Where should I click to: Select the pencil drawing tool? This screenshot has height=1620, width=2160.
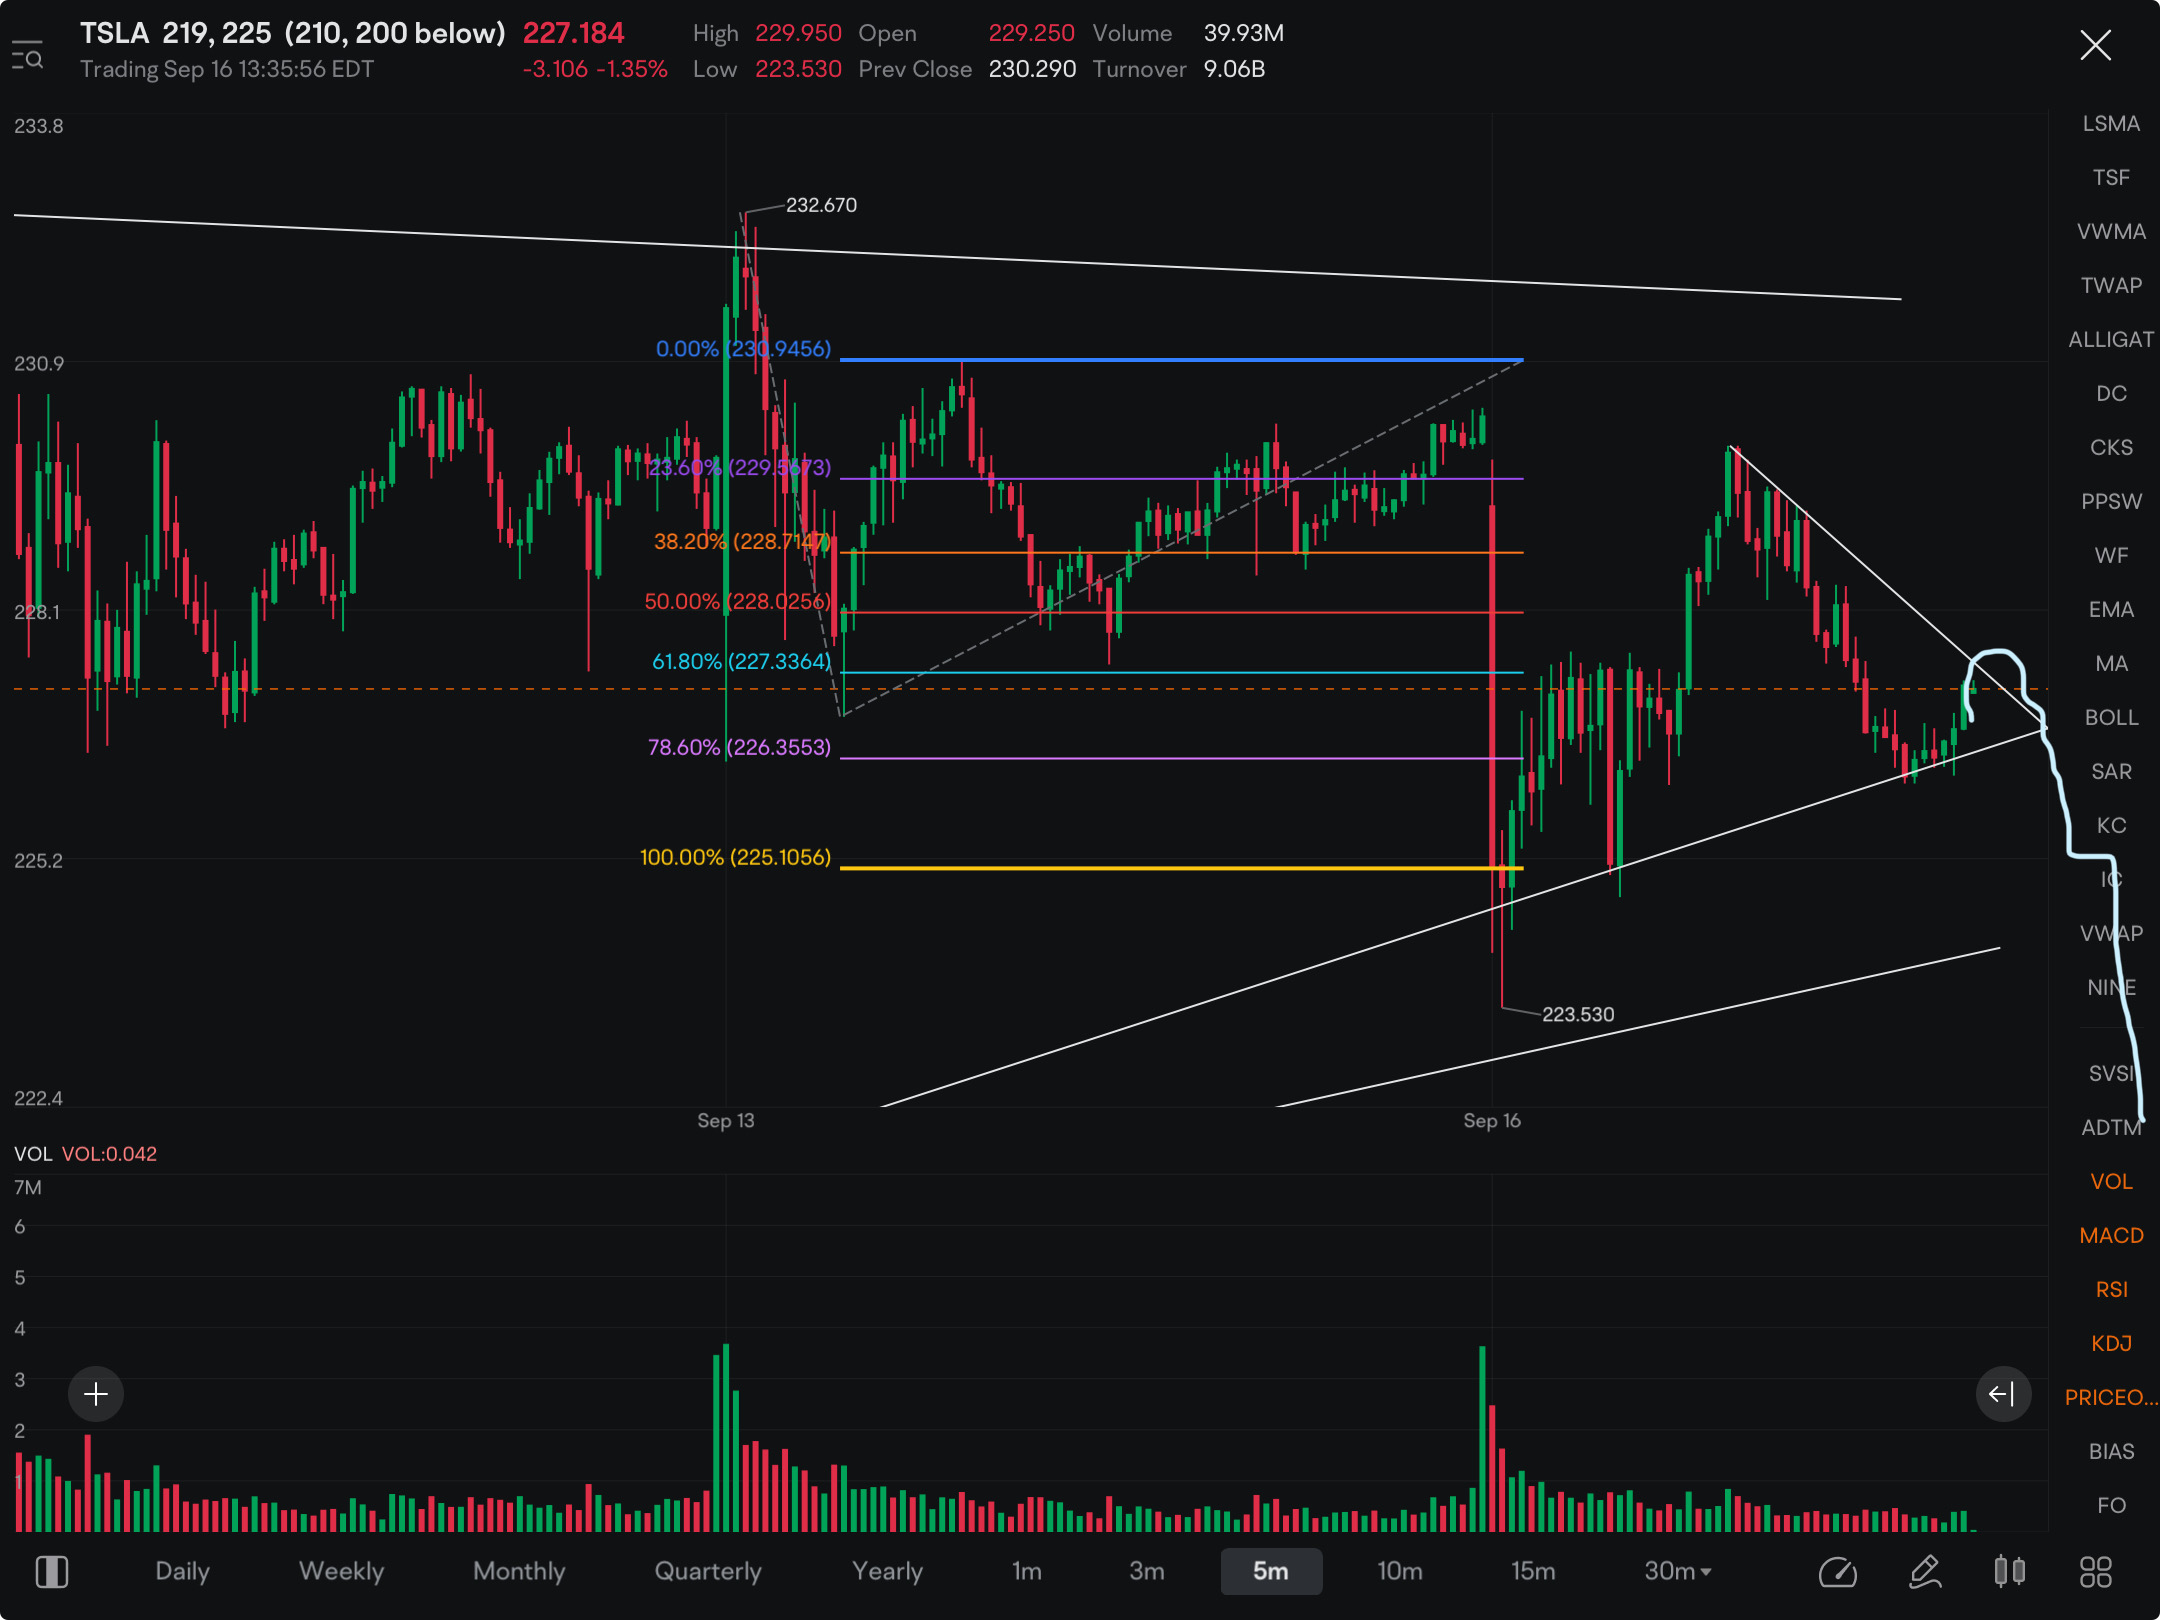pyautogui.click(x=1925, y=1572)
